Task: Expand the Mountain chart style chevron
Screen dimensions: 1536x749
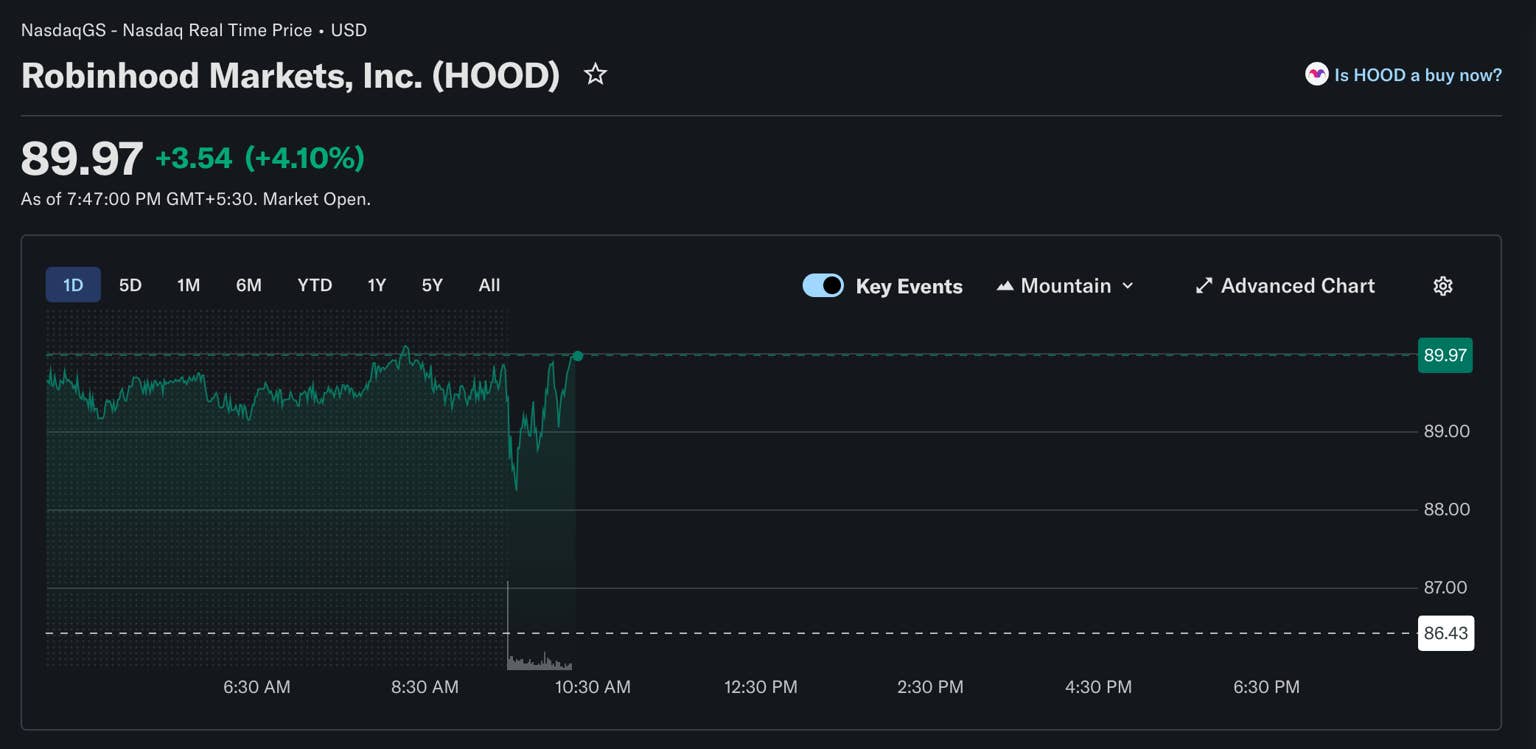Action: [x=1128, y=286]
